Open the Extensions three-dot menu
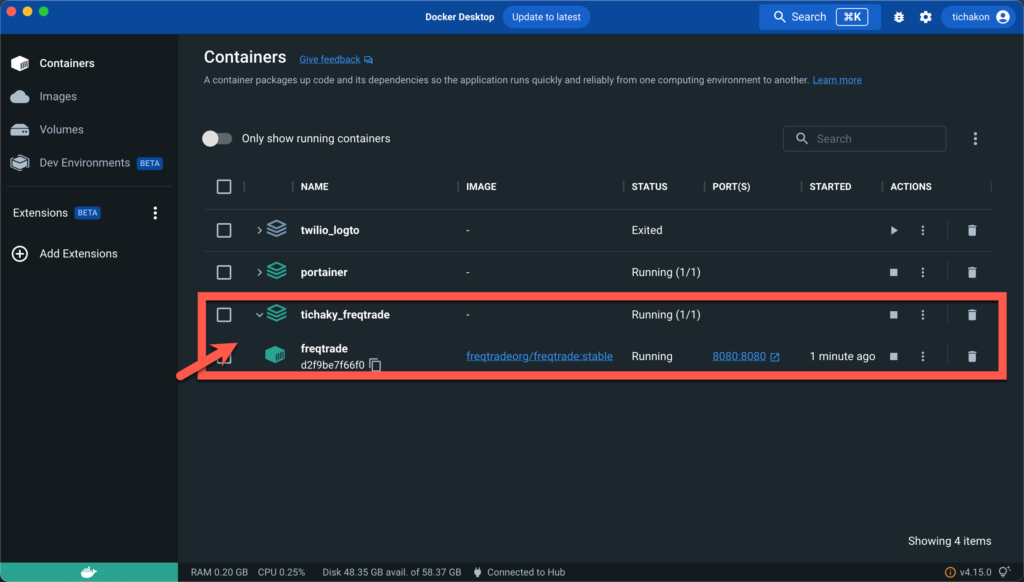 click(x=155, y=213)
